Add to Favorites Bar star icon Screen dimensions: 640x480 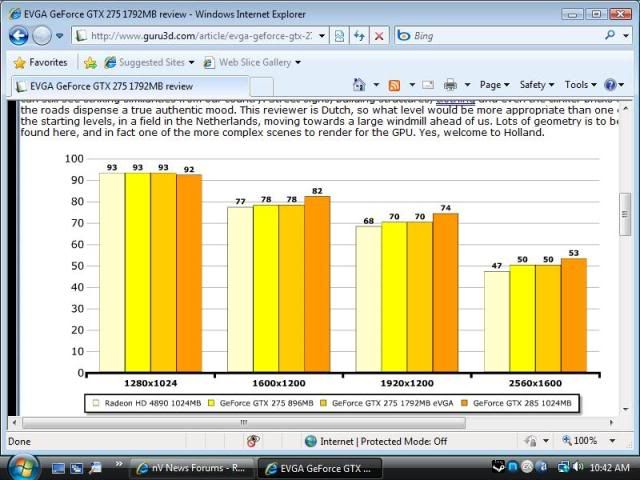90,62
